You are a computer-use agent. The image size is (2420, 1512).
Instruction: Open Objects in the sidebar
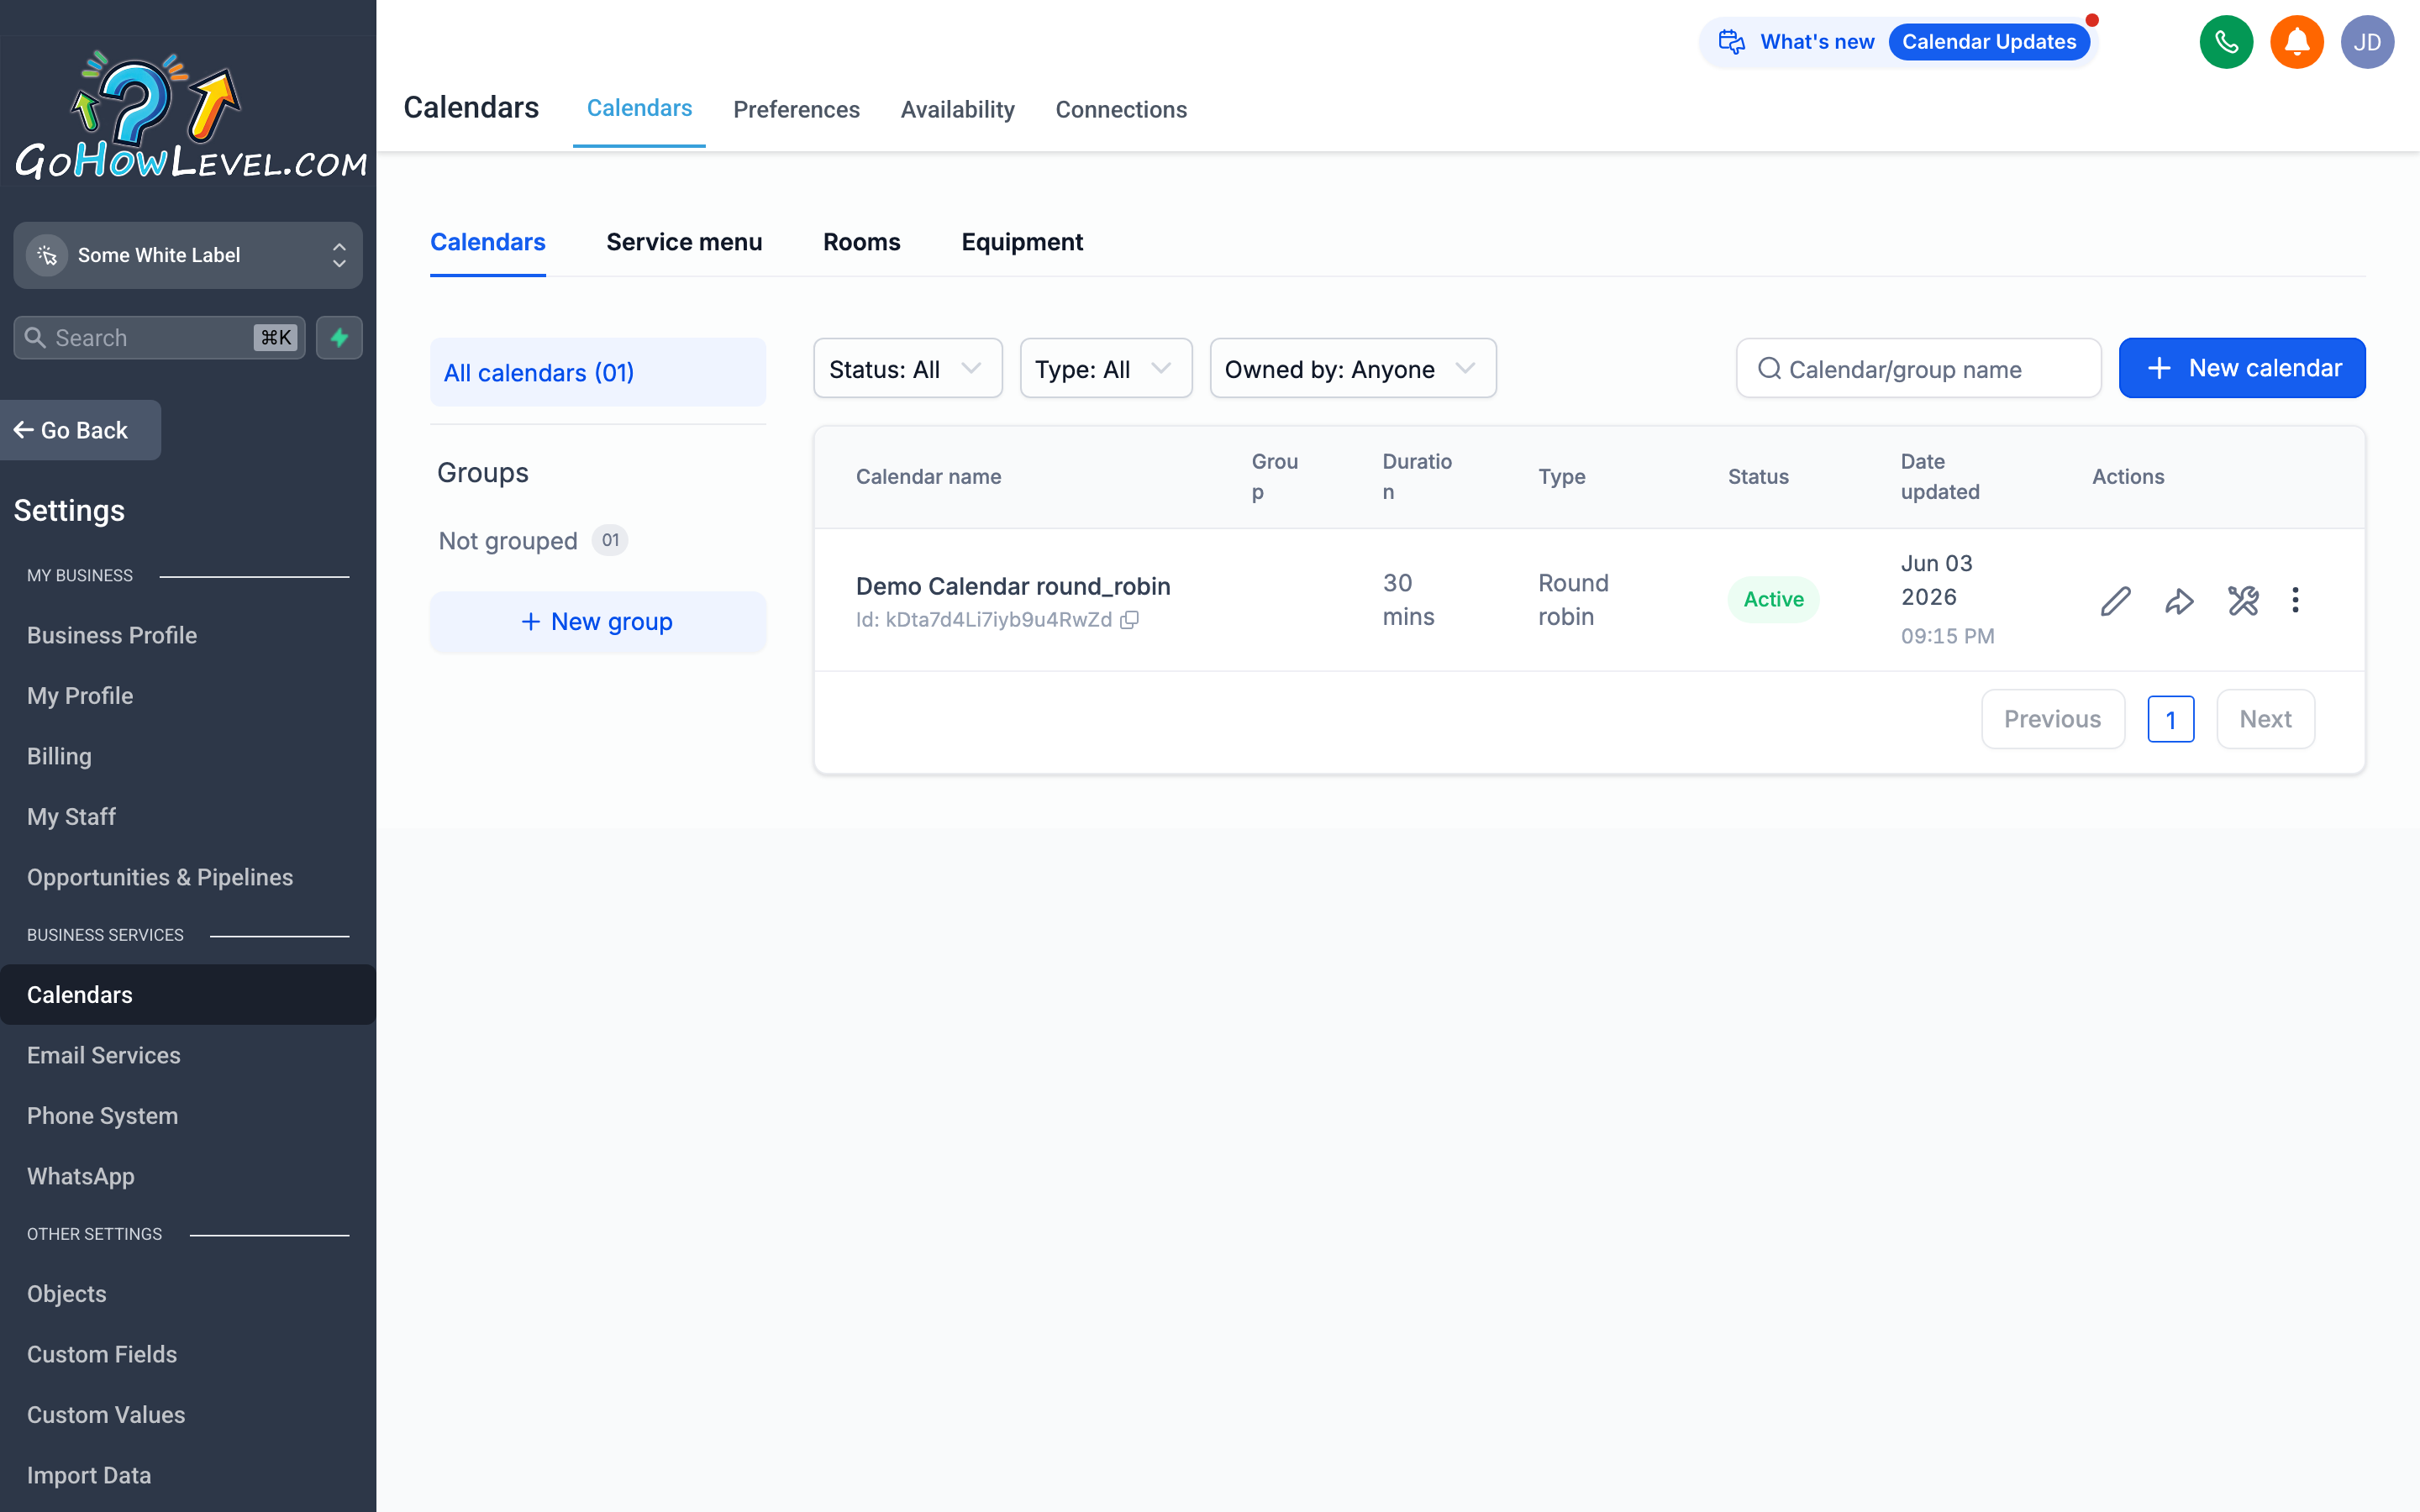click(x=66, y=1293)
